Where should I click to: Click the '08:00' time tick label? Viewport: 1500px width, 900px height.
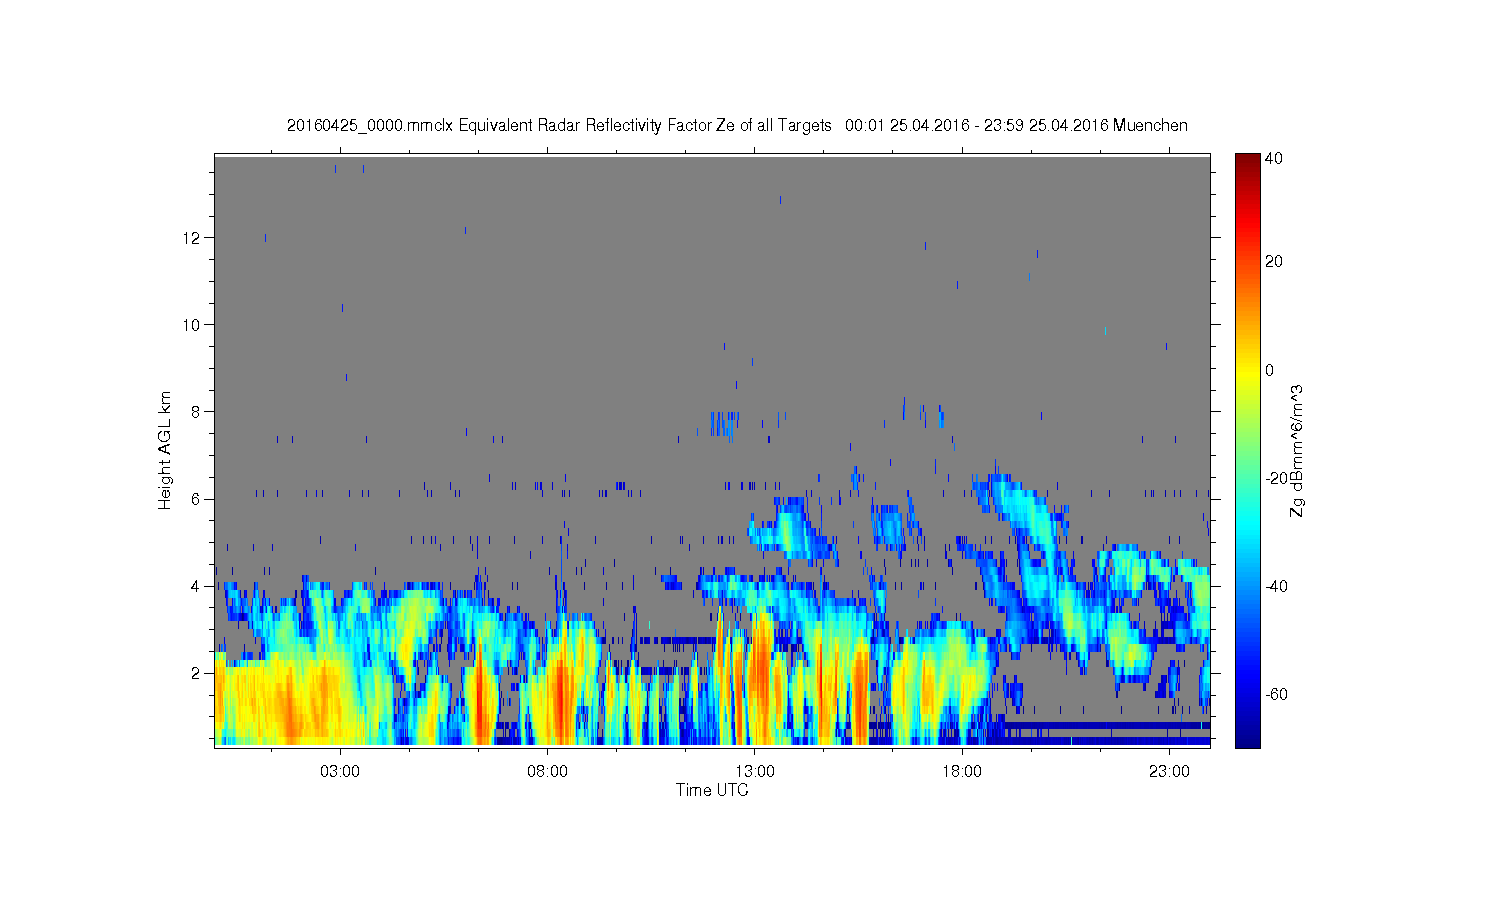(x=547, y=772)
